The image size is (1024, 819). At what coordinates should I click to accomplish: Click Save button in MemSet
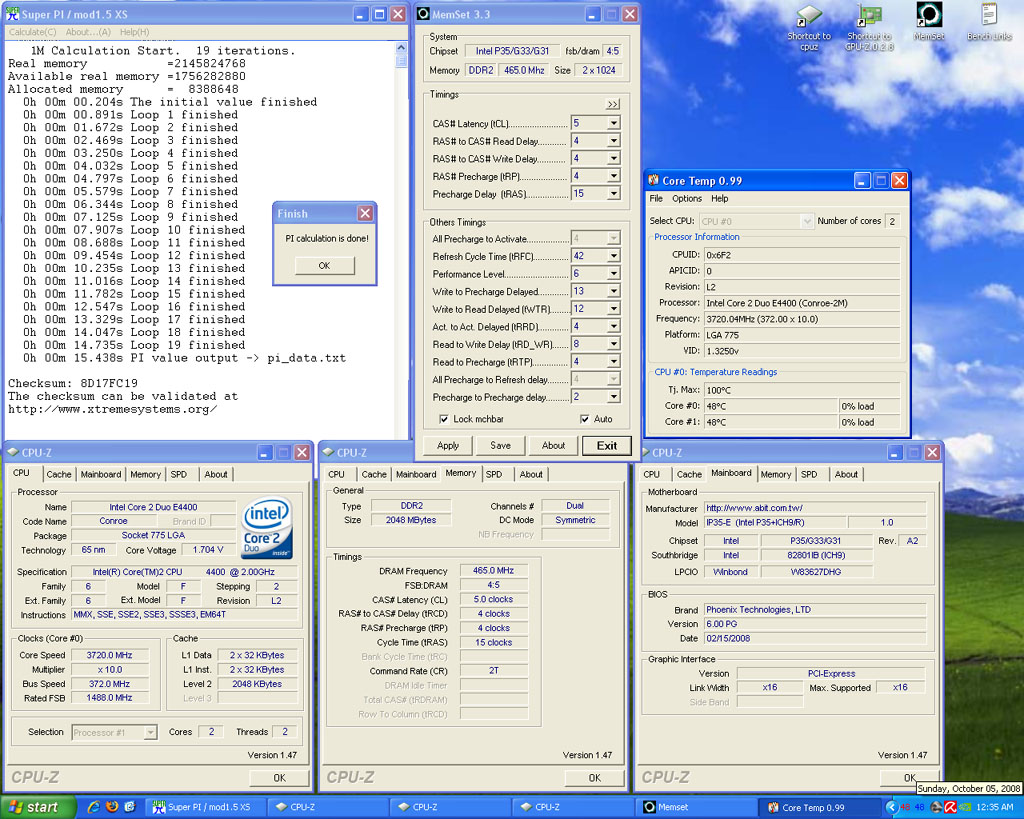[x=500, y=445]
